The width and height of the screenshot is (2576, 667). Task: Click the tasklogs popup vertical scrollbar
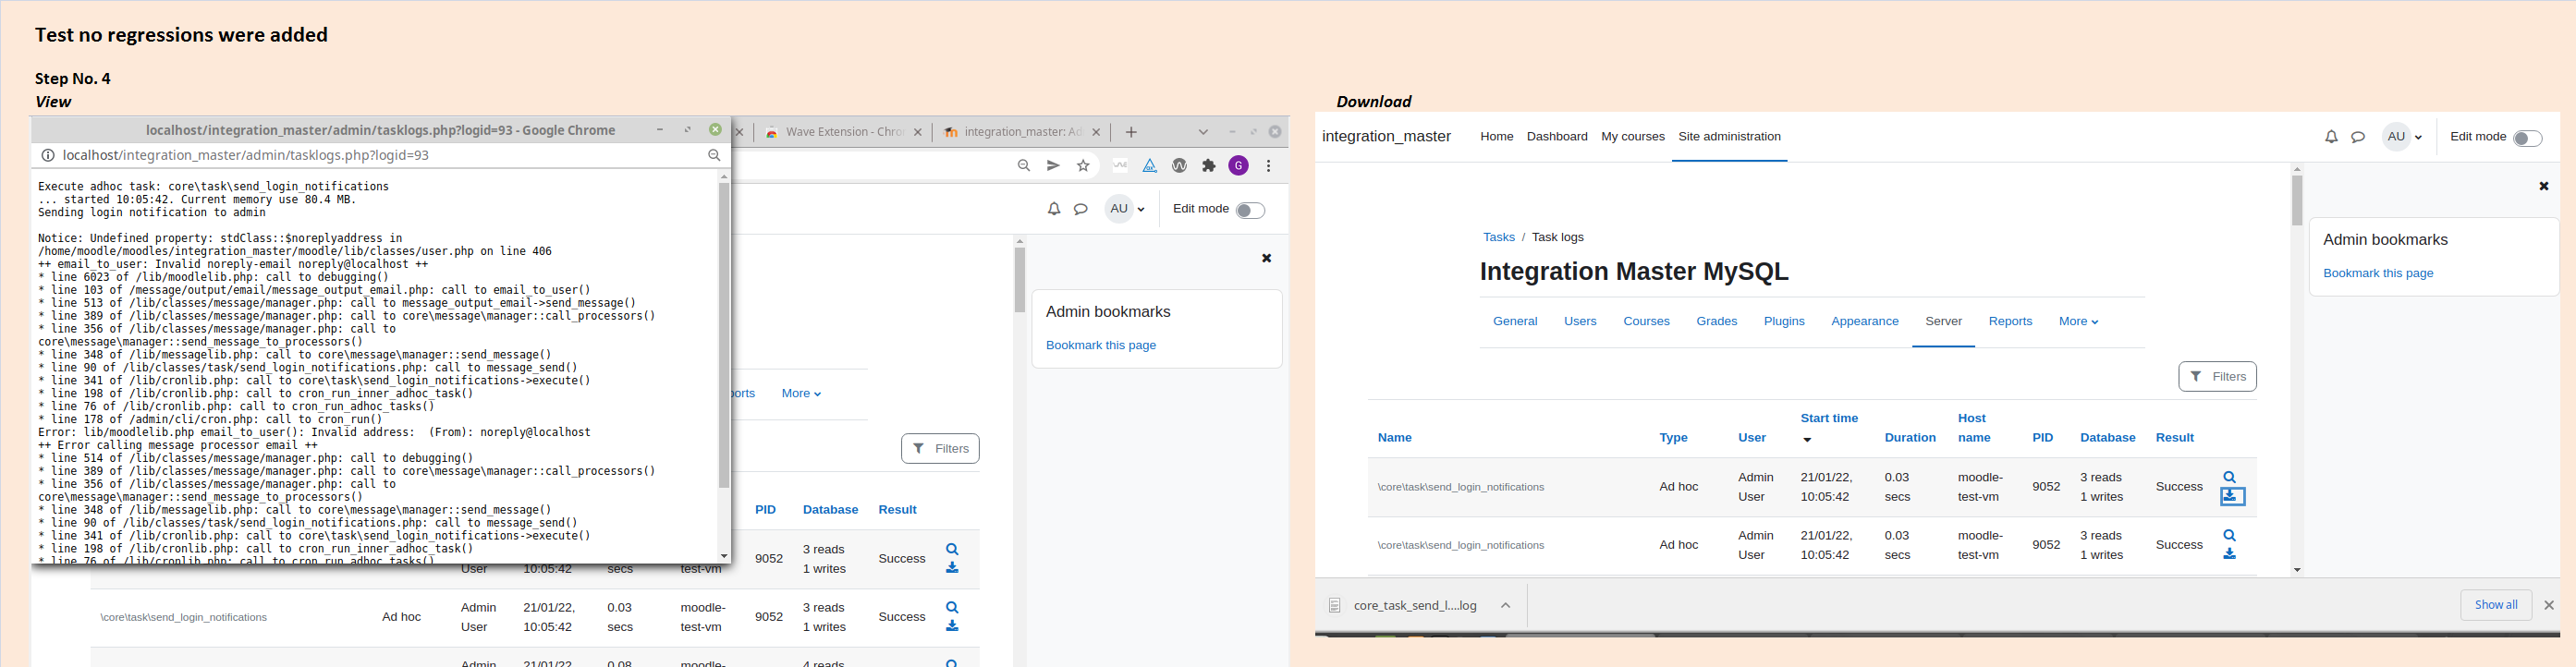[724, 335]
